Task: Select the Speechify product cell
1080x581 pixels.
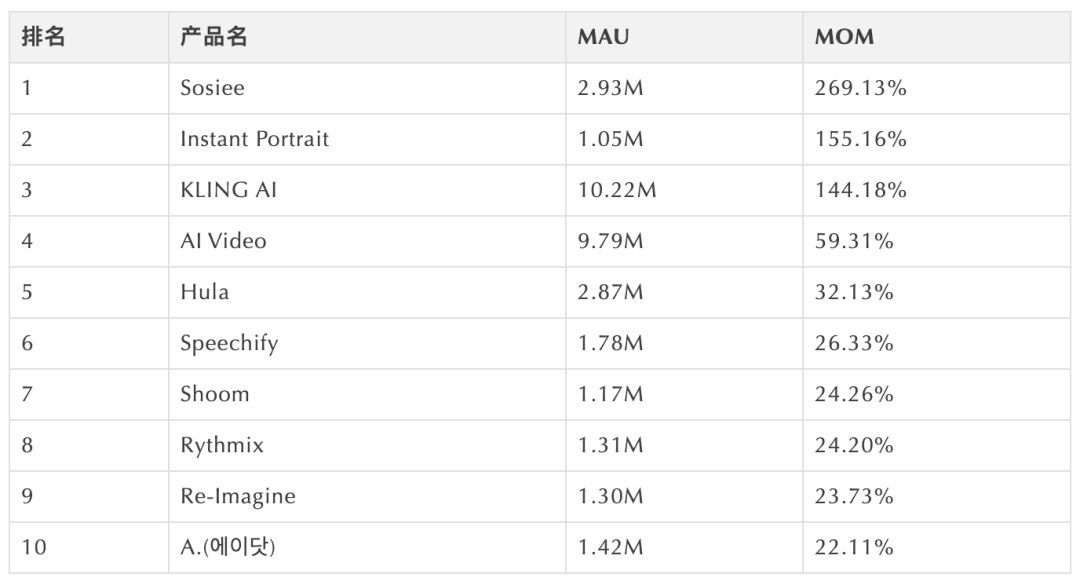Action: 229,343
